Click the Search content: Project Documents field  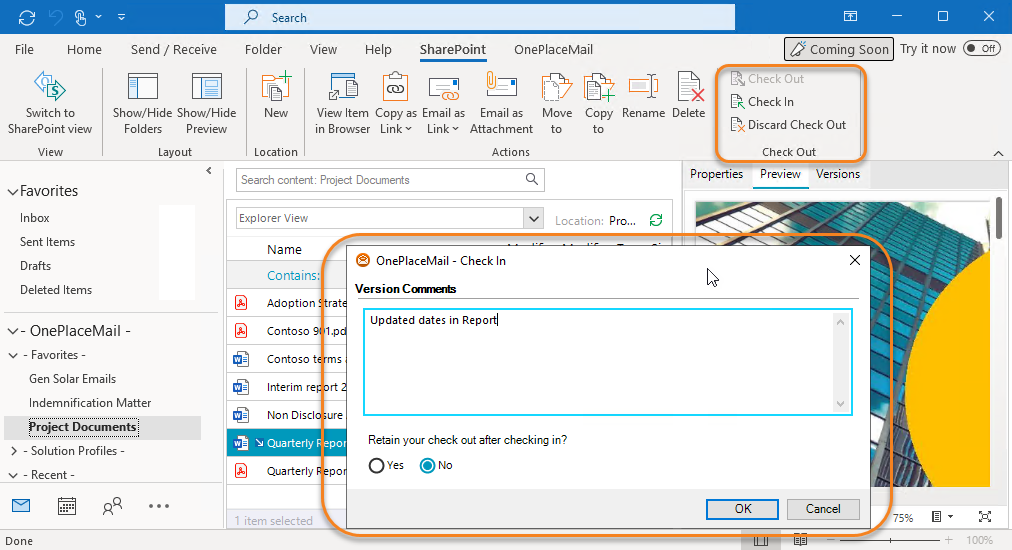click(x=390, y=179)
